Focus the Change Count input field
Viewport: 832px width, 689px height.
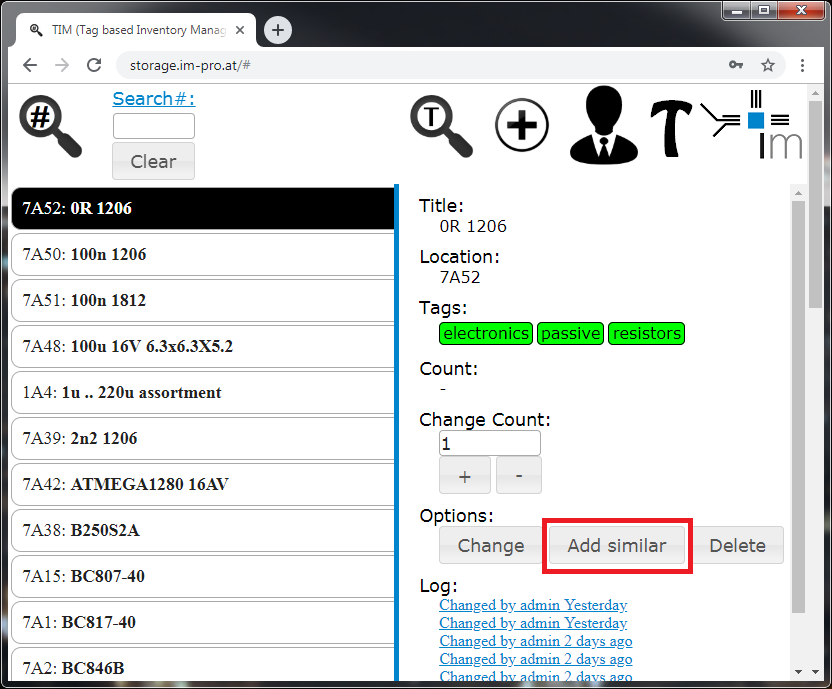(x=490, y=443)
